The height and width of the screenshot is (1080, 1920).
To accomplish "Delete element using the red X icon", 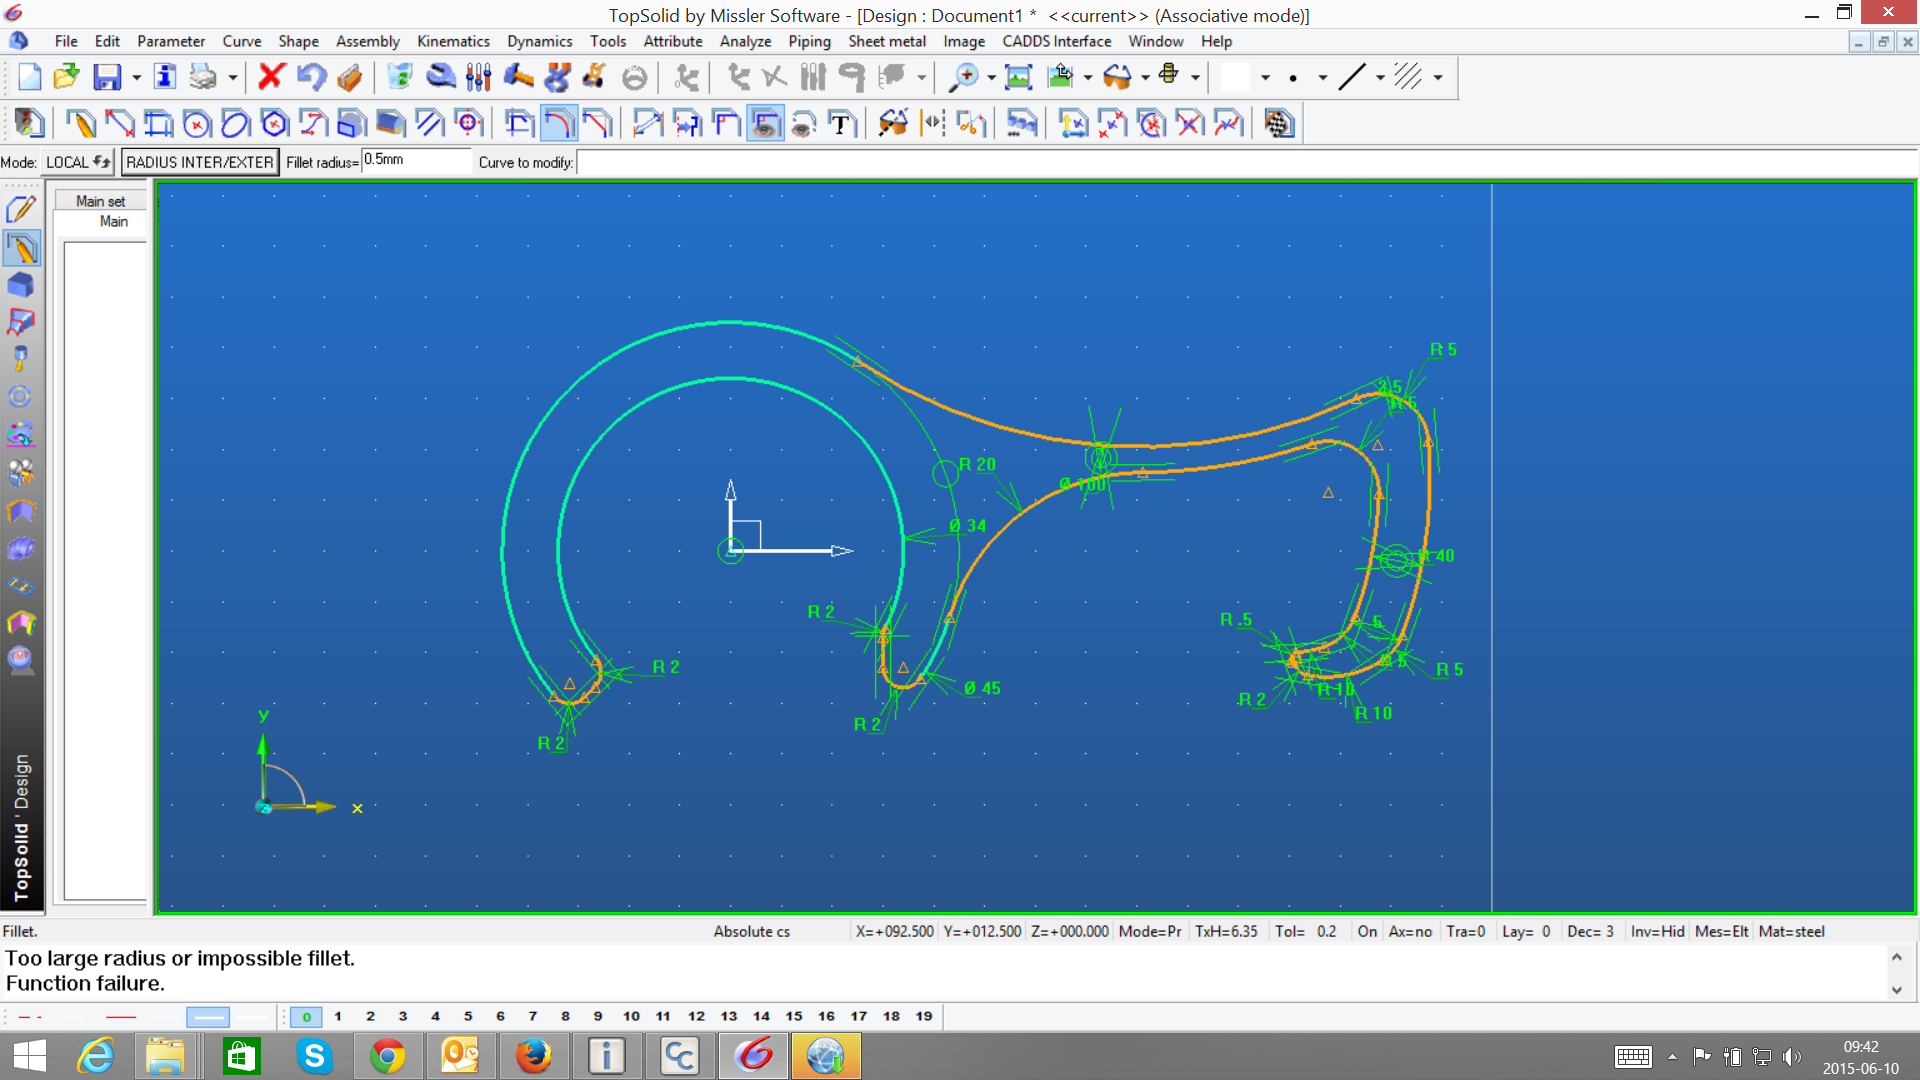I will click(271, 77).
